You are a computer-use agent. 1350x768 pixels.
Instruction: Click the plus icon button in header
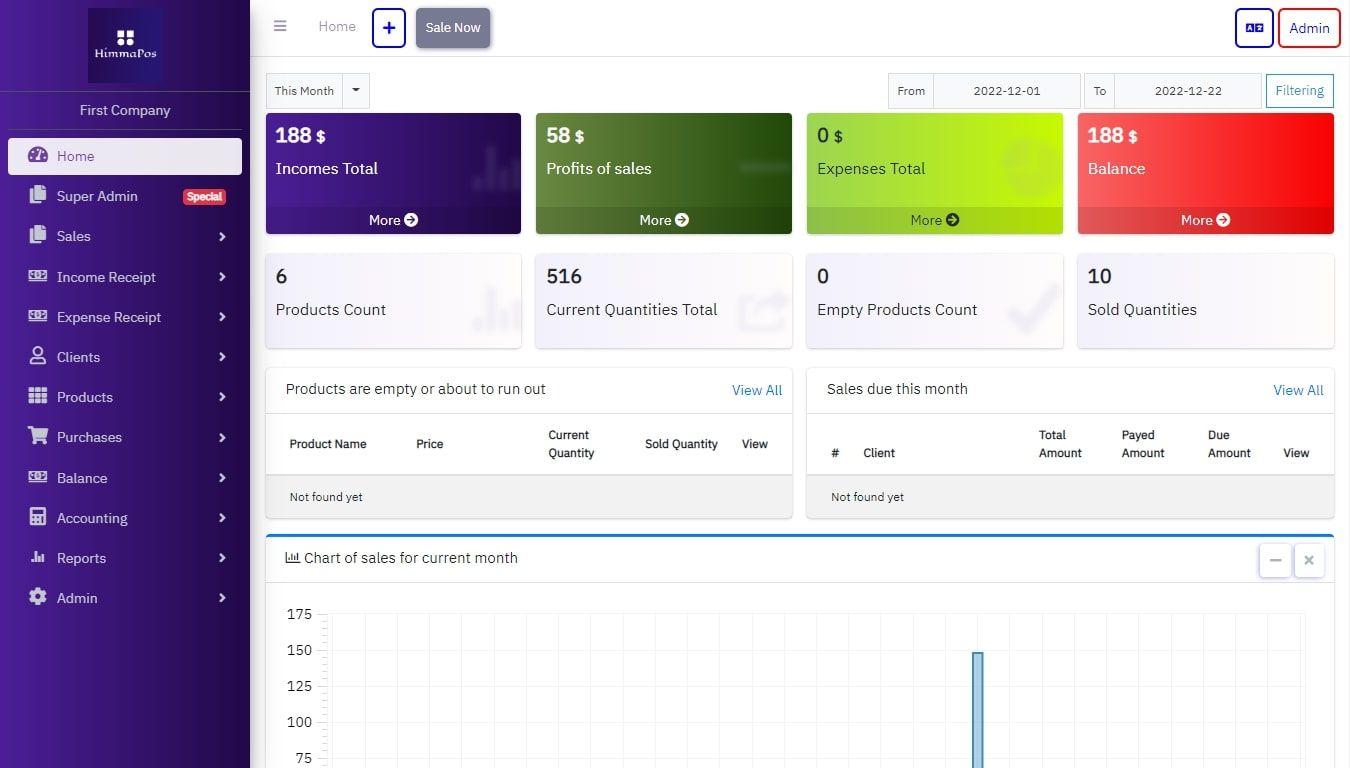pos(389,28)
